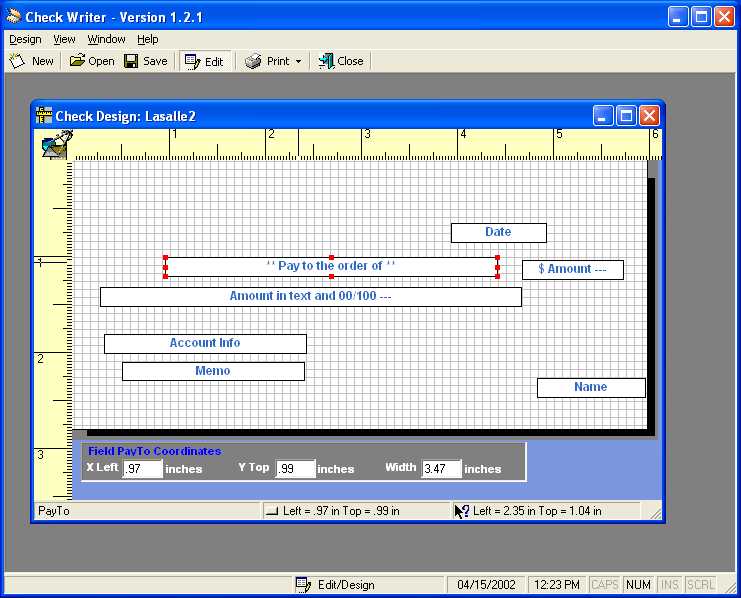Click the Print toolbar icon
This screenshot has width=741, height=598.
[x=254, y=61]
